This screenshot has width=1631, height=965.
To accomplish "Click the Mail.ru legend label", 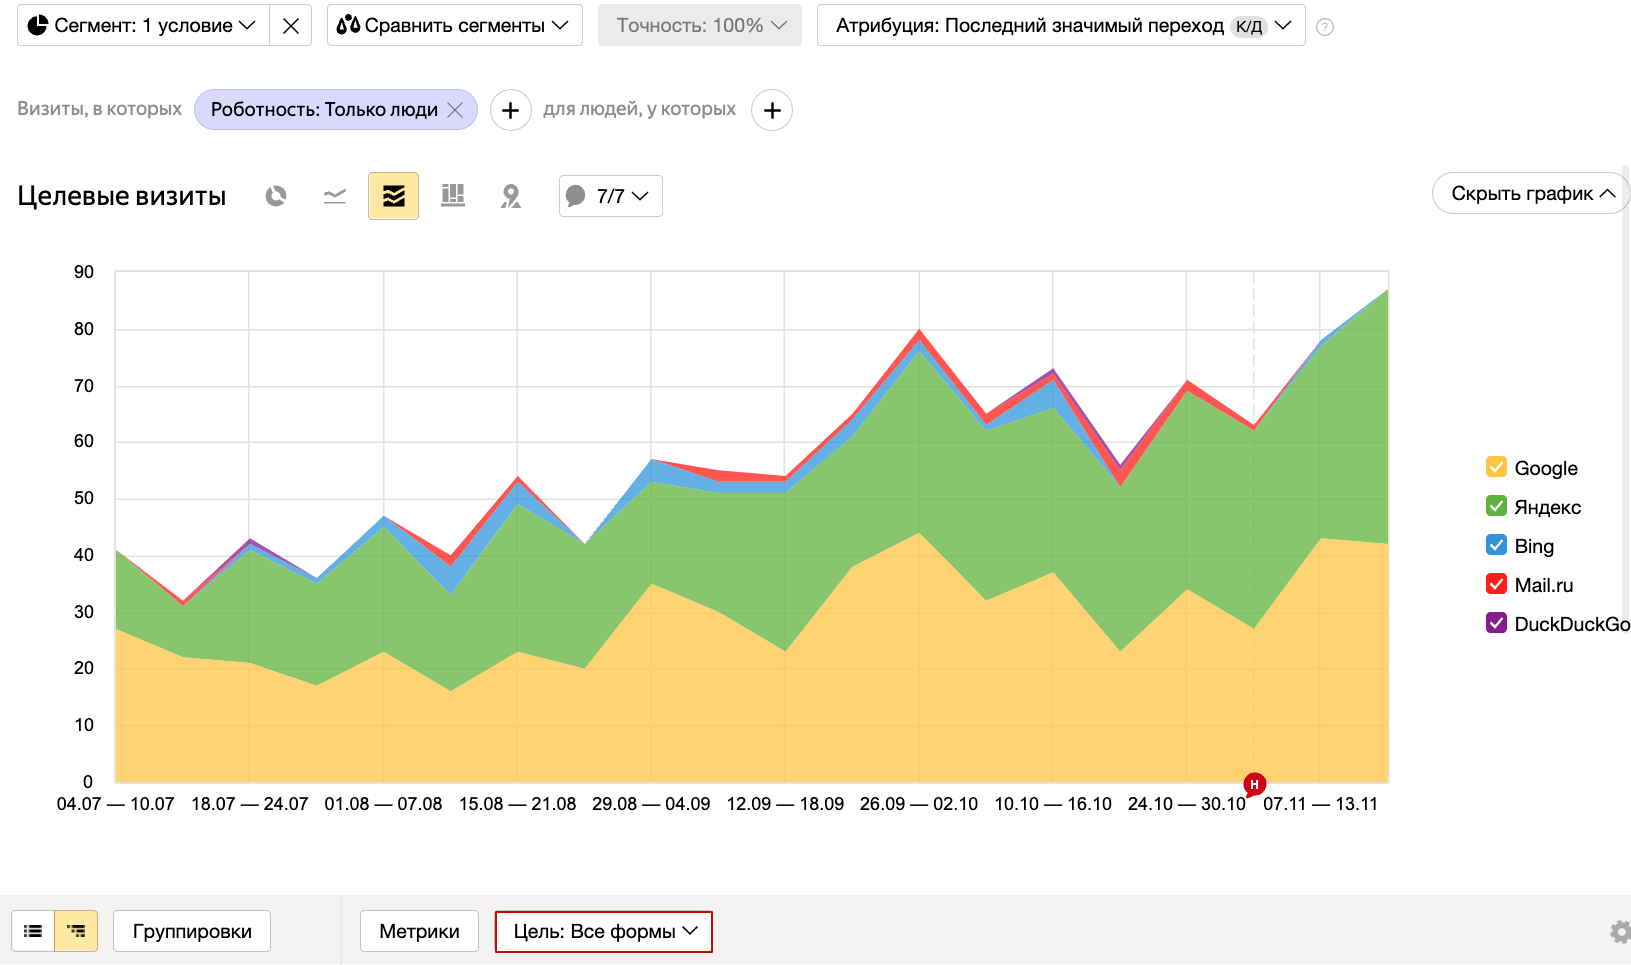I will (1544, 585).
